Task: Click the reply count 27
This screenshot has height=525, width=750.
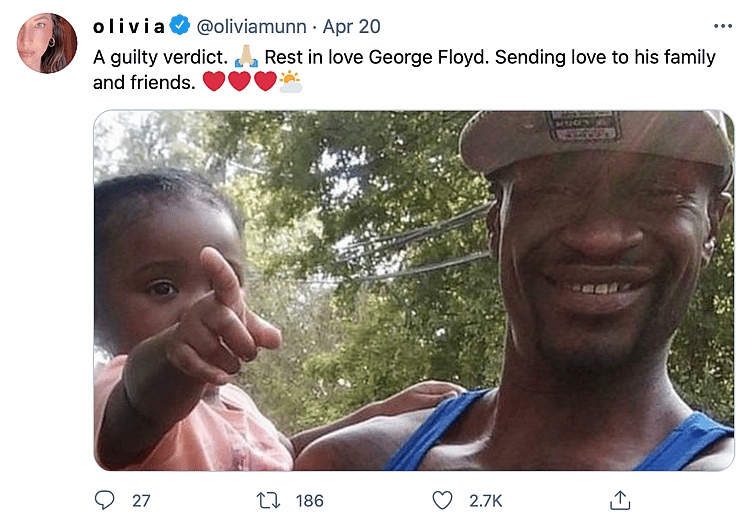Action: point(140,499)
